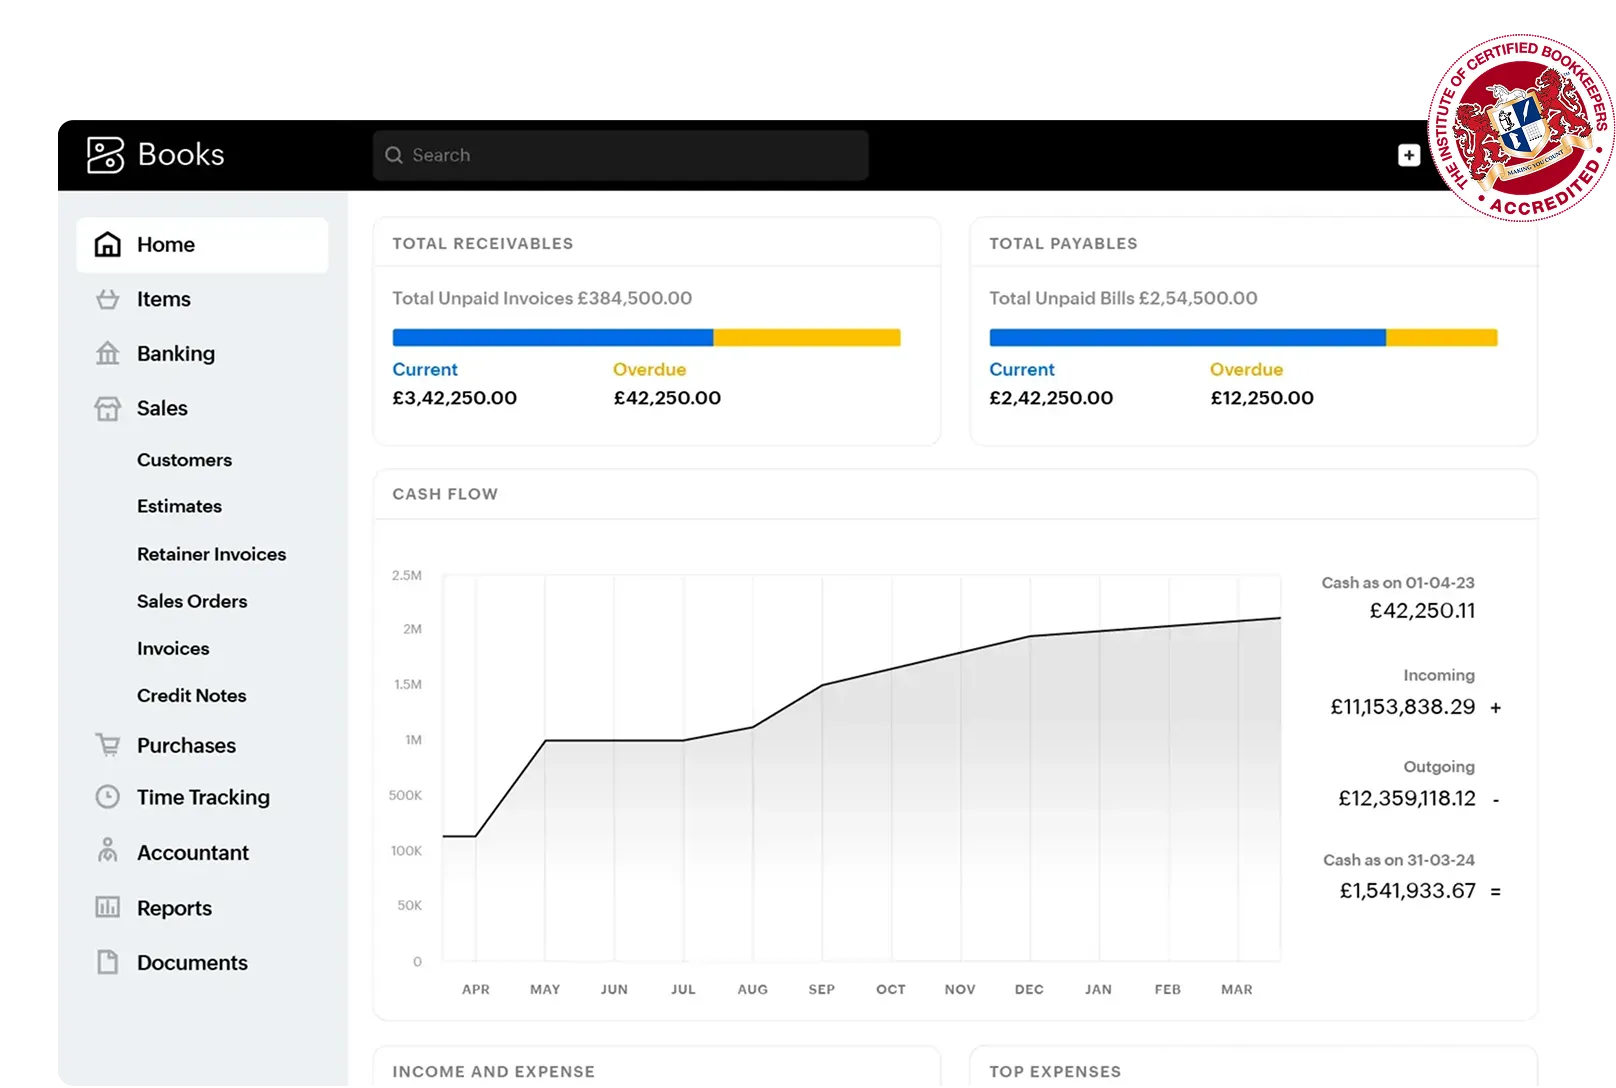
Task: Click the Documents file icon
Action: pyautogui.click(x=107, y=962)
